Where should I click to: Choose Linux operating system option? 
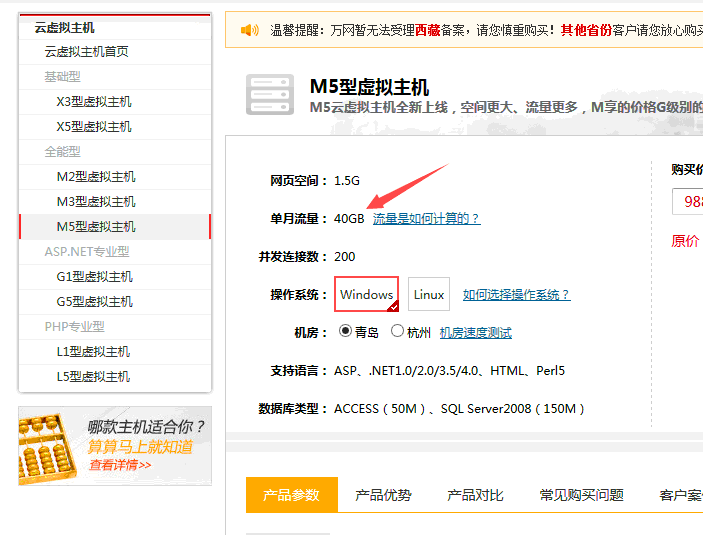pyautogui.click(x=429, y=295)
